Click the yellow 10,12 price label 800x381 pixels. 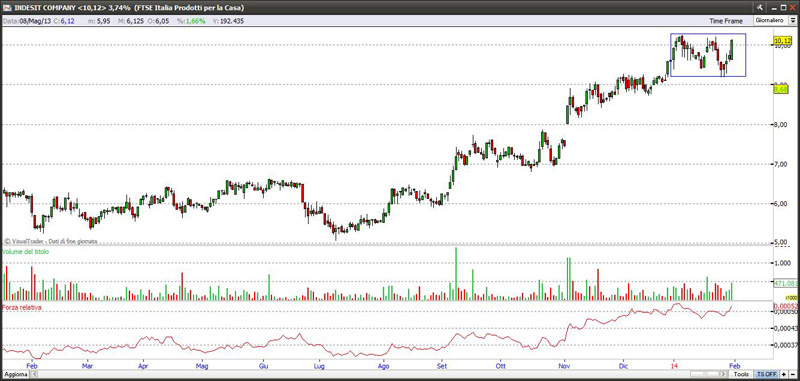point(782,40)
